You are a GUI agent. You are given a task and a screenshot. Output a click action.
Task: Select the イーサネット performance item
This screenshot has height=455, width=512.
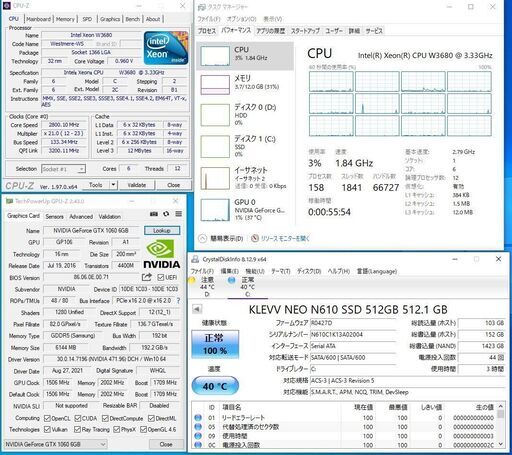pos(245,178)
